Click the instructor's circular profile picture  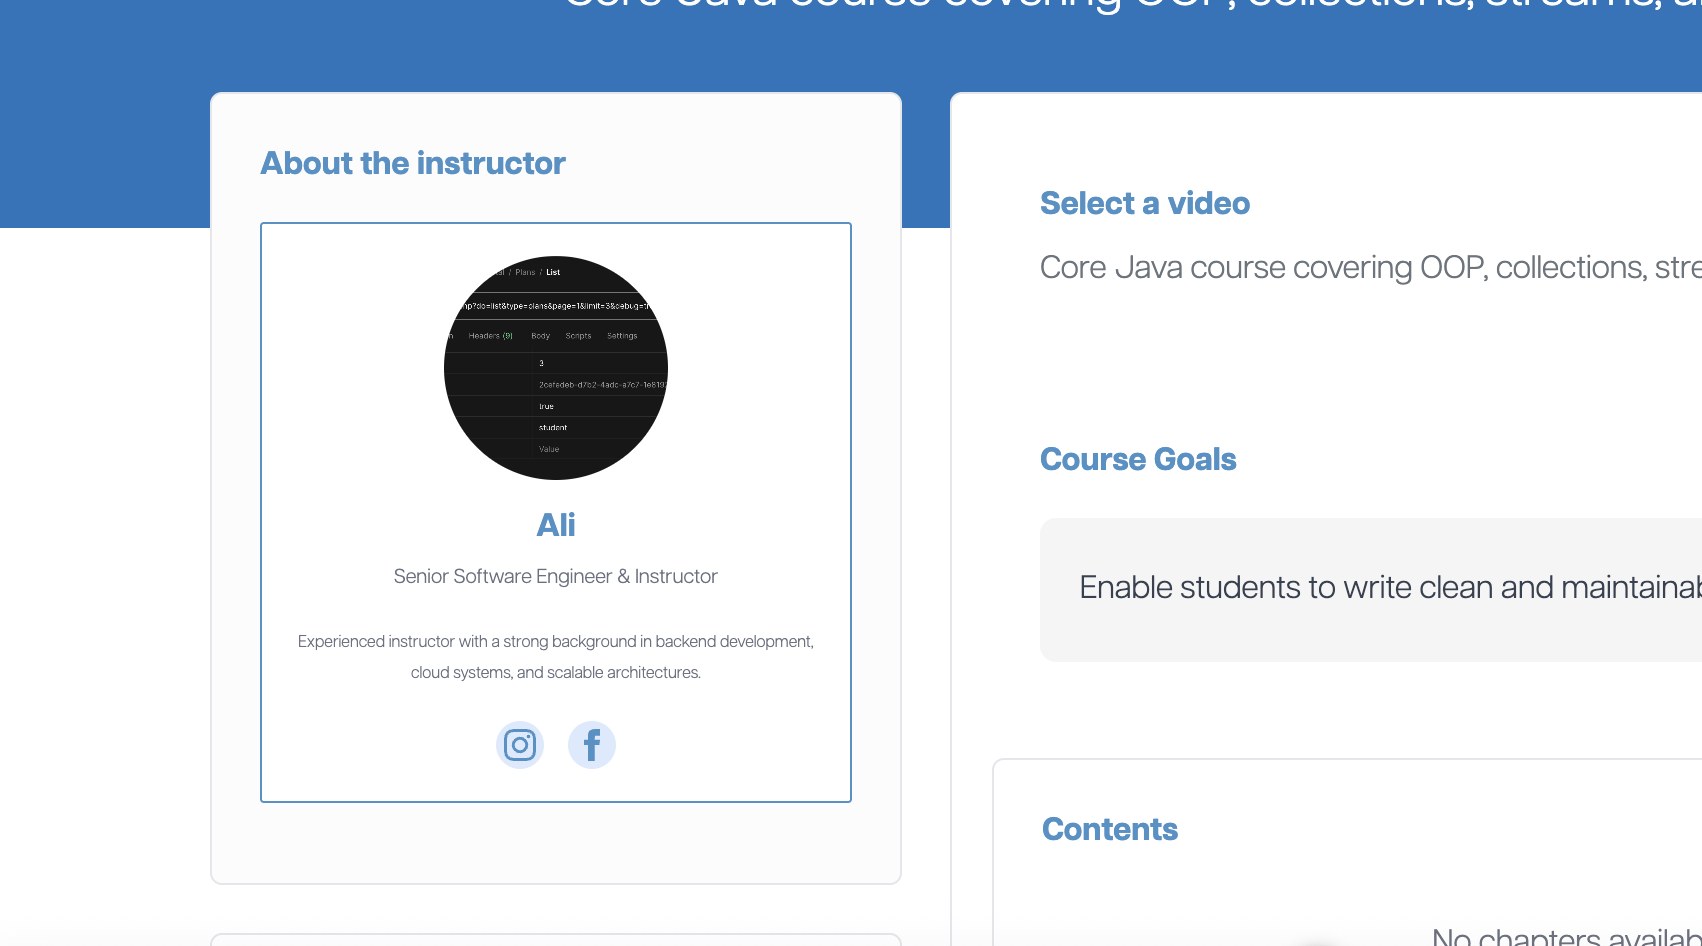[556, 368]
